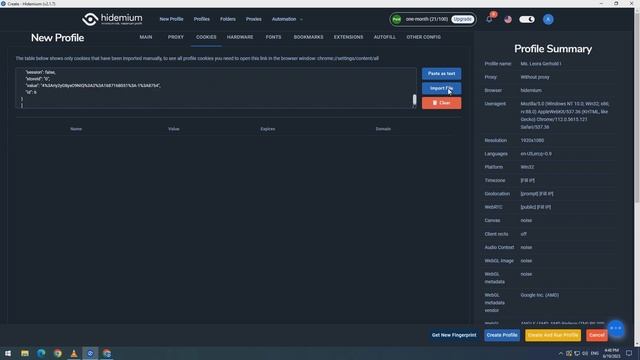
Task: Click the Import File button
Action: pyautogui.click(x=442, y=88)
